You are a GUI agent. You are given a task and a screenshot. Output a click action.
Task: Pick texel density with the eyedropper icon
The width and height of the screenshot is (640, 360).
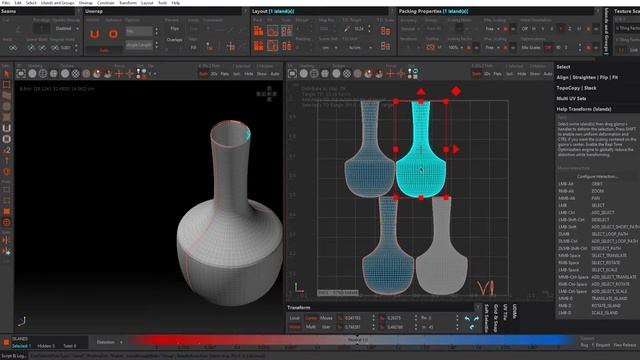click(347, 29)
